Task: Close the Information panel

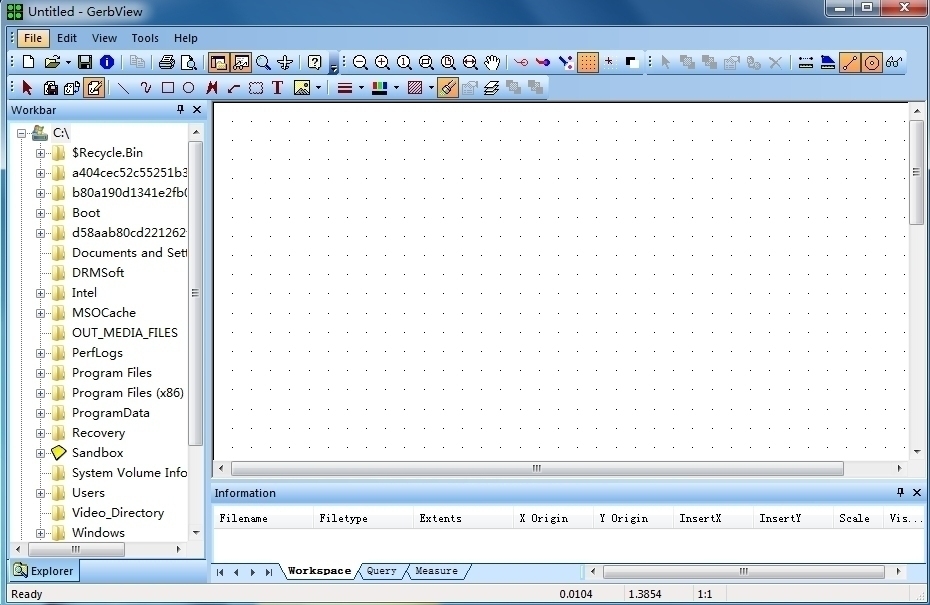Action: tap(917, 492)
